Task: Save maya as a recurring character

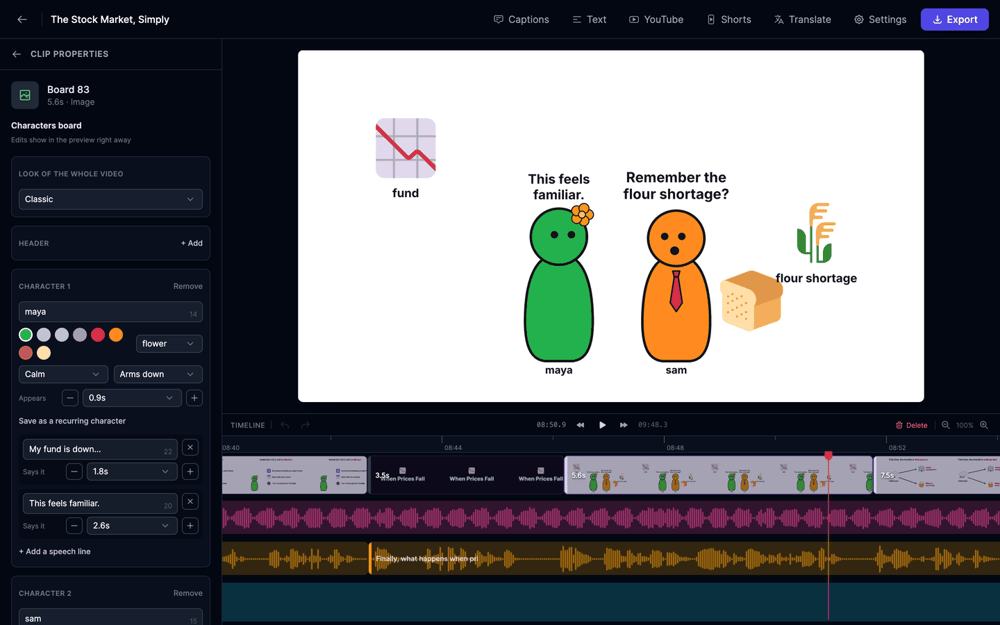Action: (x=72, y=421)
